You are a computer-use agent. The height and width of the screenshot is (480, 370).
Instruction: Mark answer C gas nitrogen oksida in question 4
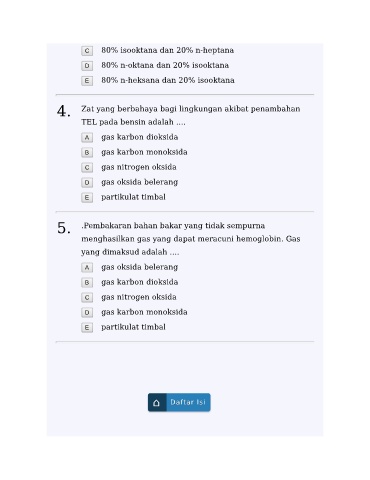(87, 167)
